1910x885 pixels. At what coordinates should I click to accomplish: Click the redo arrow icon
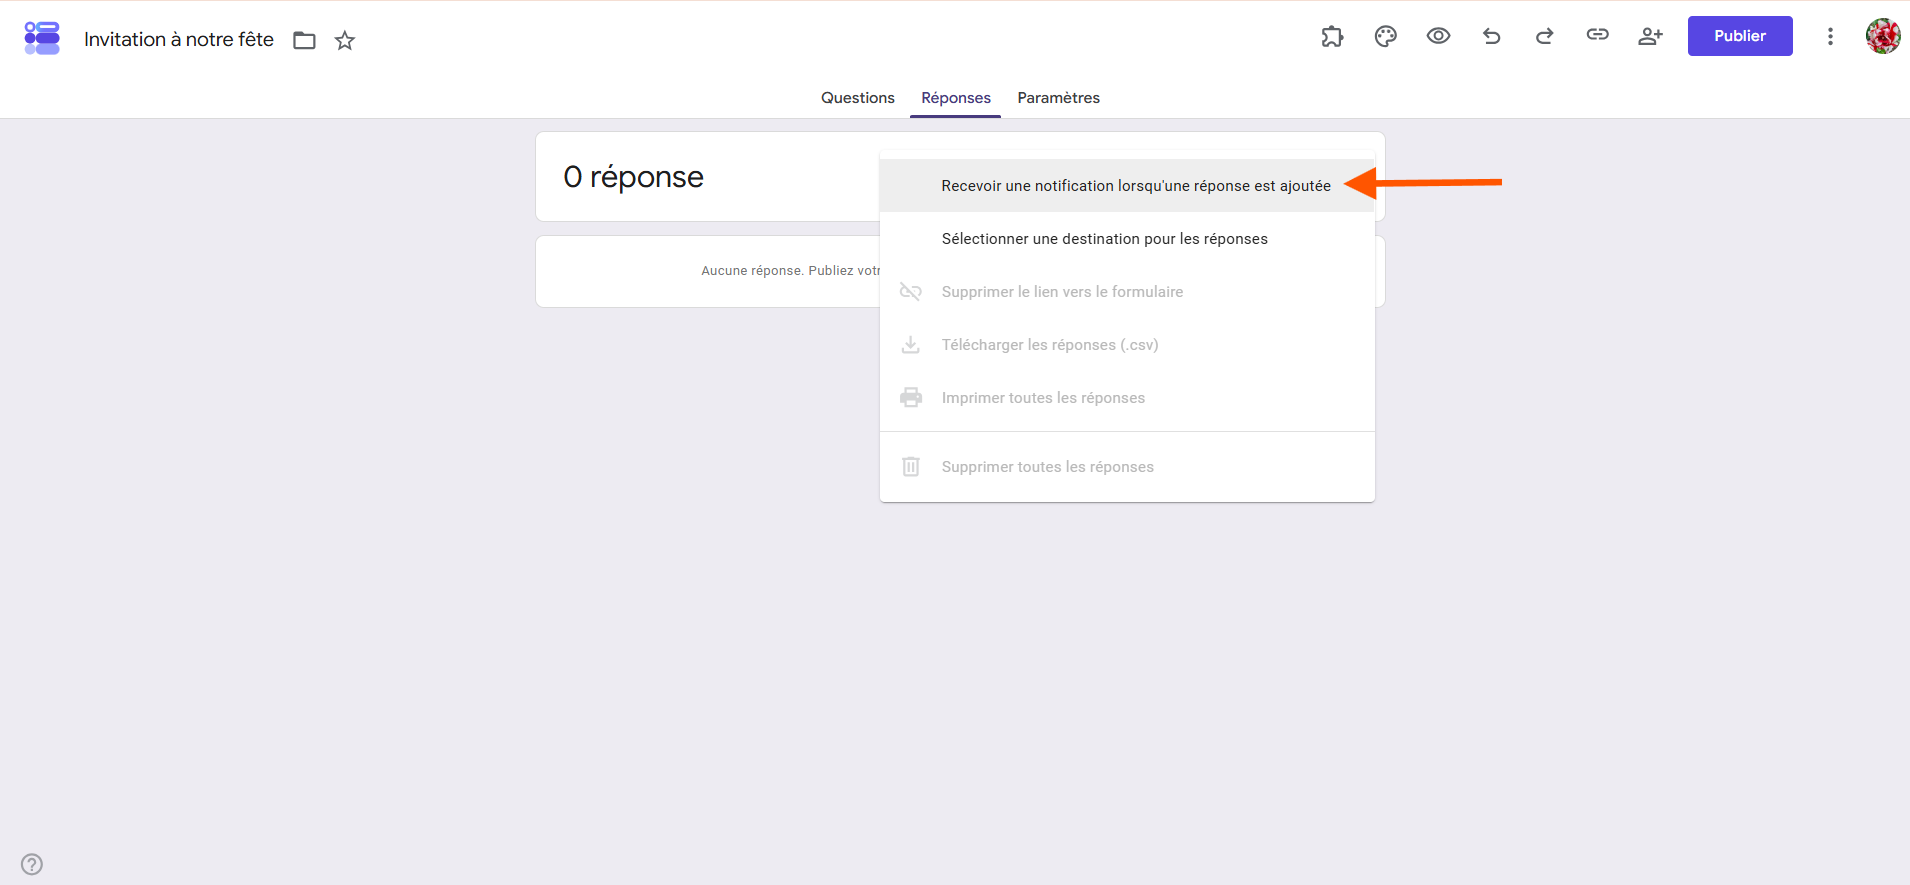click(x=1544, y=36)
